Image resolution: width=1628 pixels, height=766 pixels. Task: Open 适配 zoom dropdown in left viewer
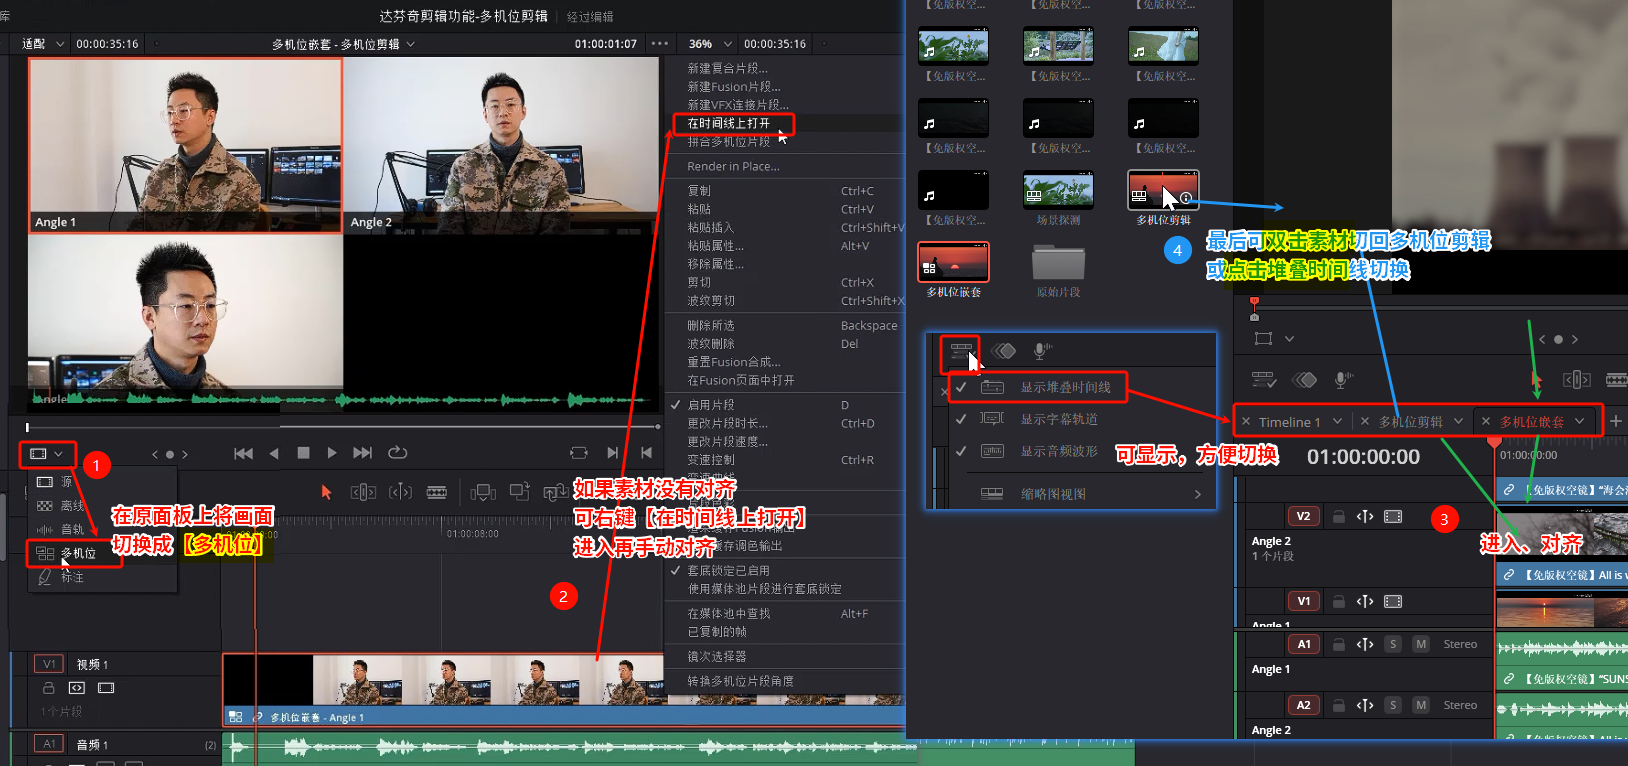click(43, 44)
